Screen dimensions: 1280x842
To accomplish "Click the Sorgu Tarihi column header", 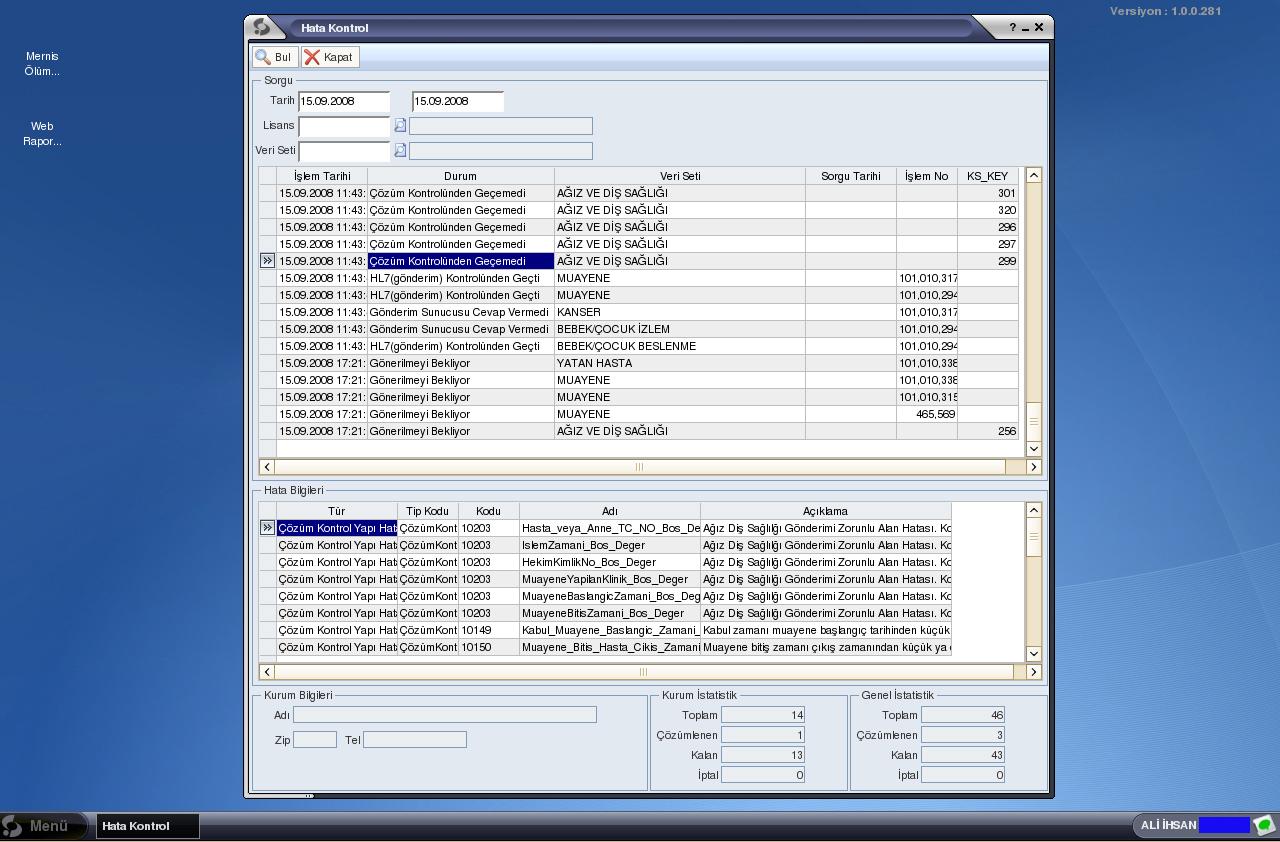I will point(850,176).
